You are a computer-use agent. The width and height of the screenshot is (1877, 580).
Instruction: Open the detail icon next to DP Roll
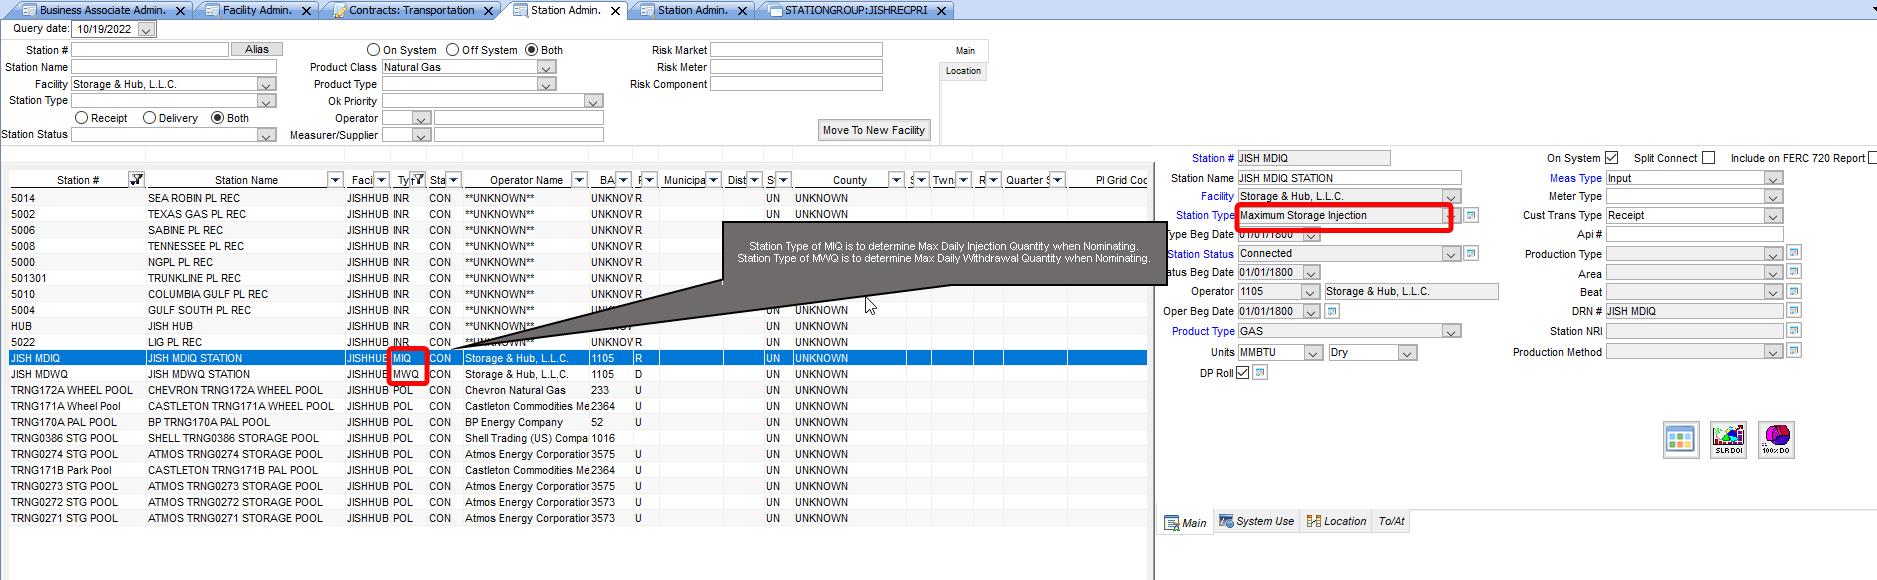click(x=1260, y=373)
